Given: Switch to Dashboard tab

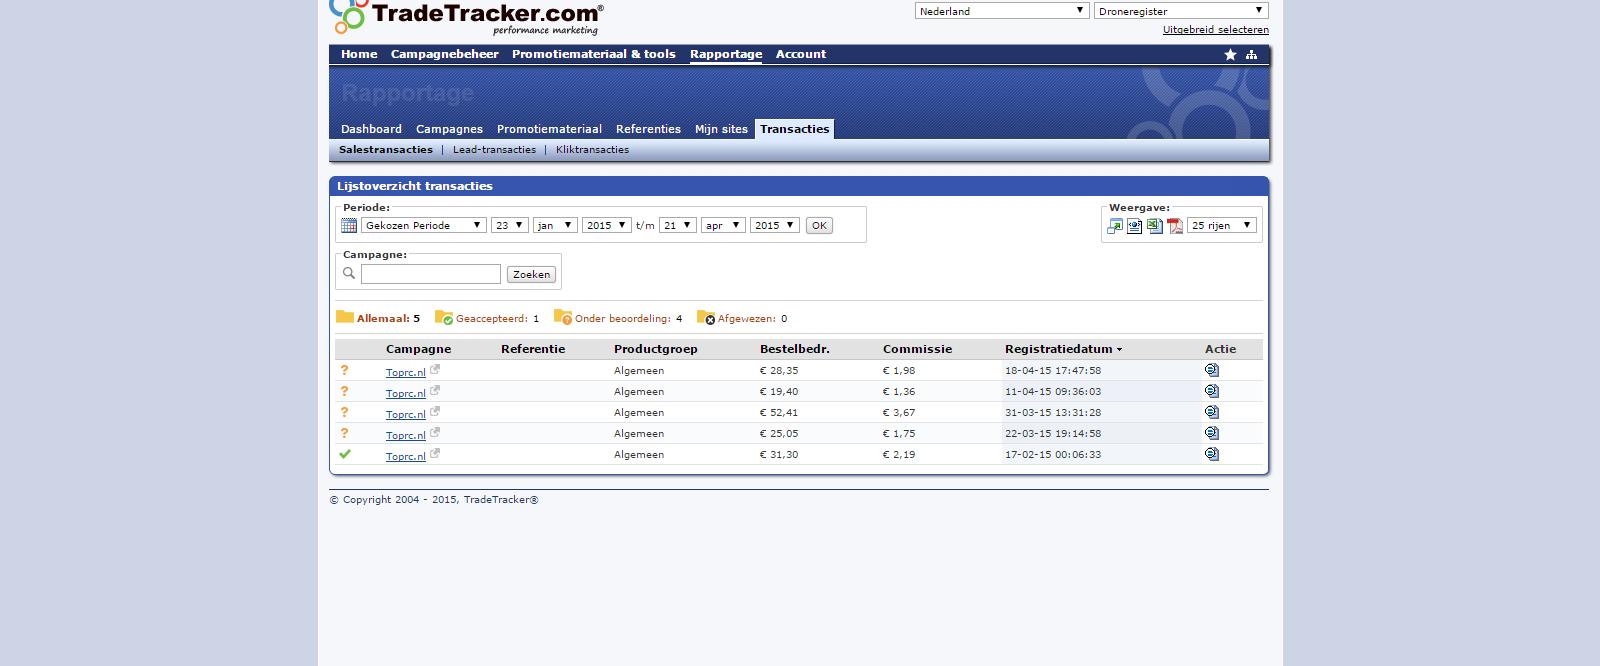Looking at the screenshot, I should 371,129.
